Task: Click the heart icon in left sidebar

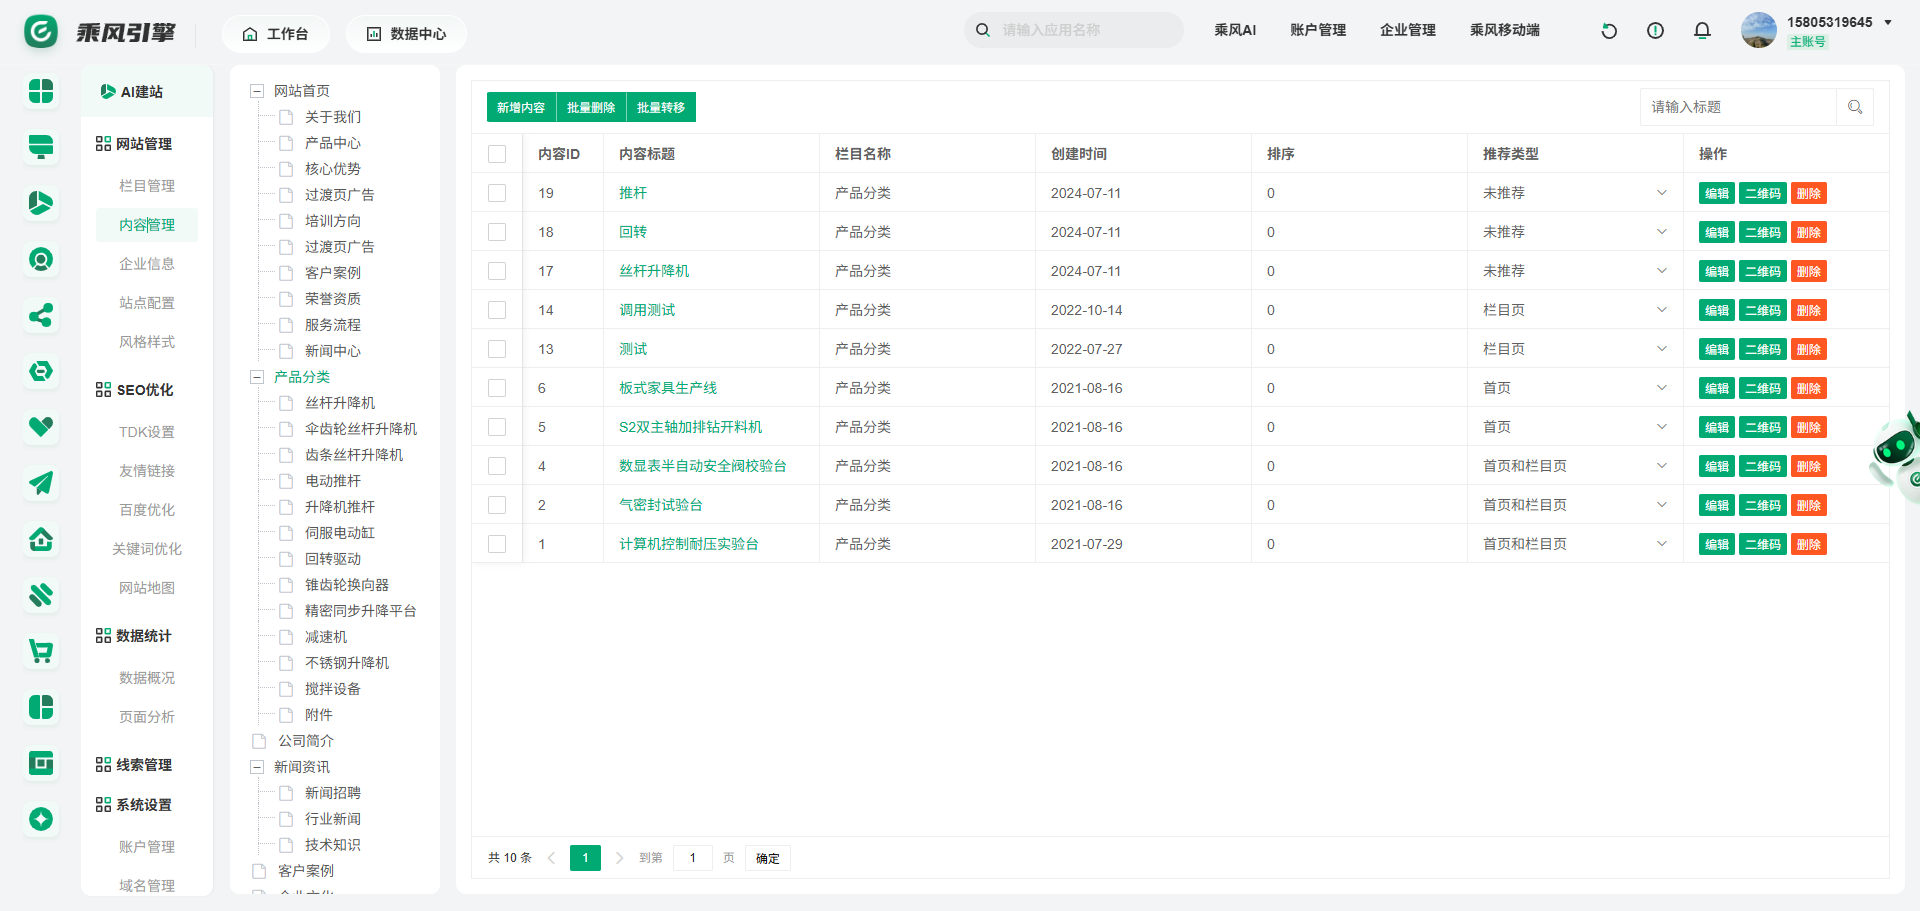Action: pyautogui.click(x=41, y=427)
